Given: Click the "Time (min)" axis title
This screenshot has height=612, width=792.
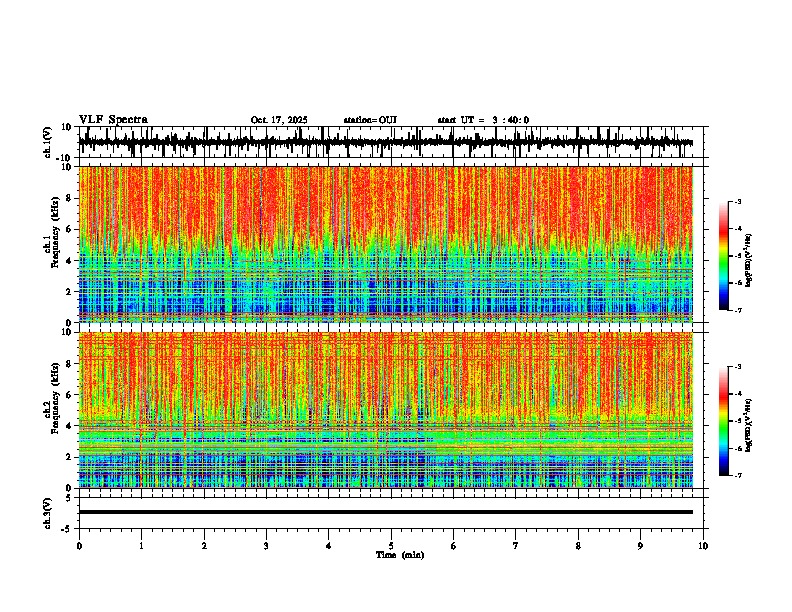Looking at the screenshot, I should (x=400, y=555).
